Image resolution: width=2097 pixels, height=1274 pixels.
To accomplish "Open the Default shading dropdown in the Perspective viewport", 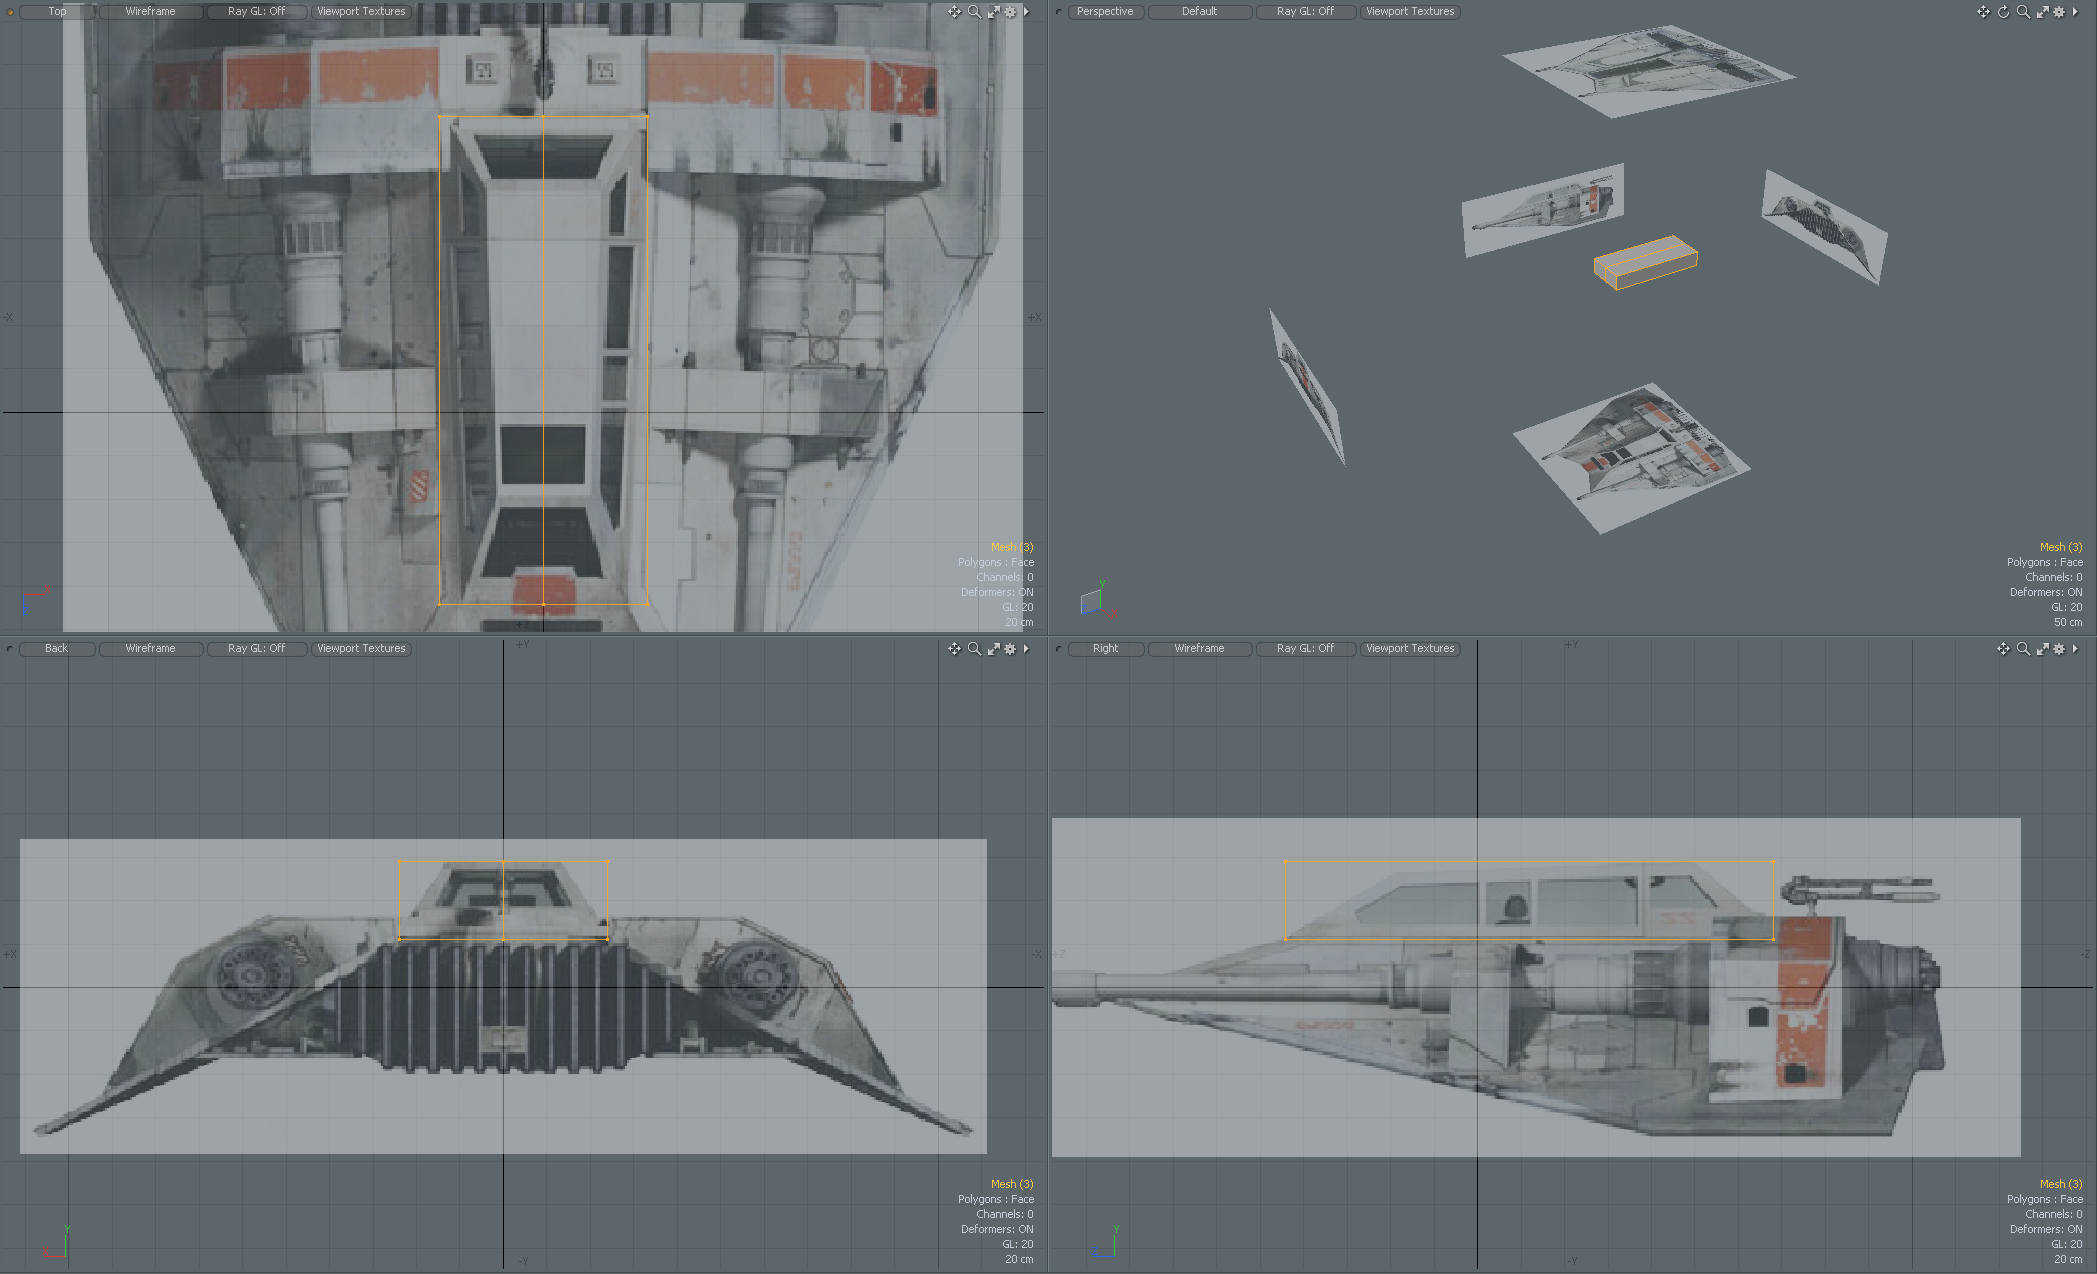I will point(1199,12).
